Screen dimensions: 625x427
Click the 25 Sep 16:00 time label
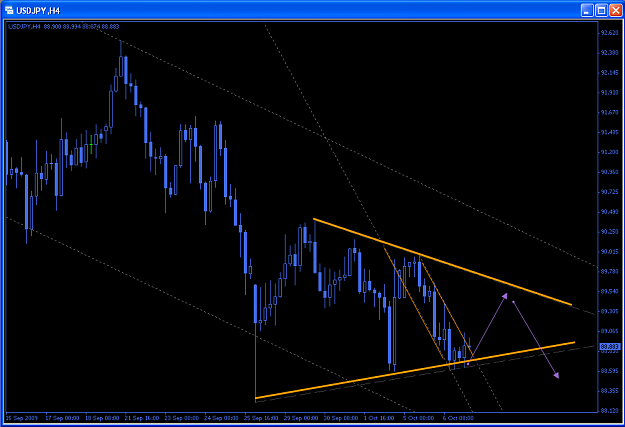(x=262, y=418)
